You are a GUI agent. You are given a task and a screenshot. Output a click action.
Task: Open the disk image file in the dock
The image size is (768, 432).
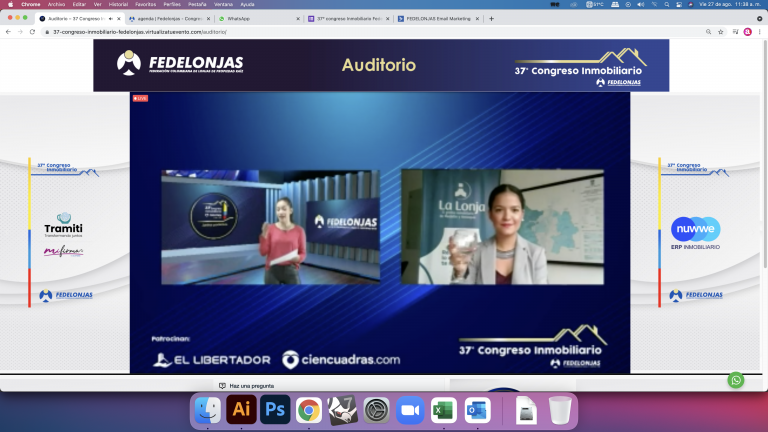pyautogui.click(x=527, y=410)
